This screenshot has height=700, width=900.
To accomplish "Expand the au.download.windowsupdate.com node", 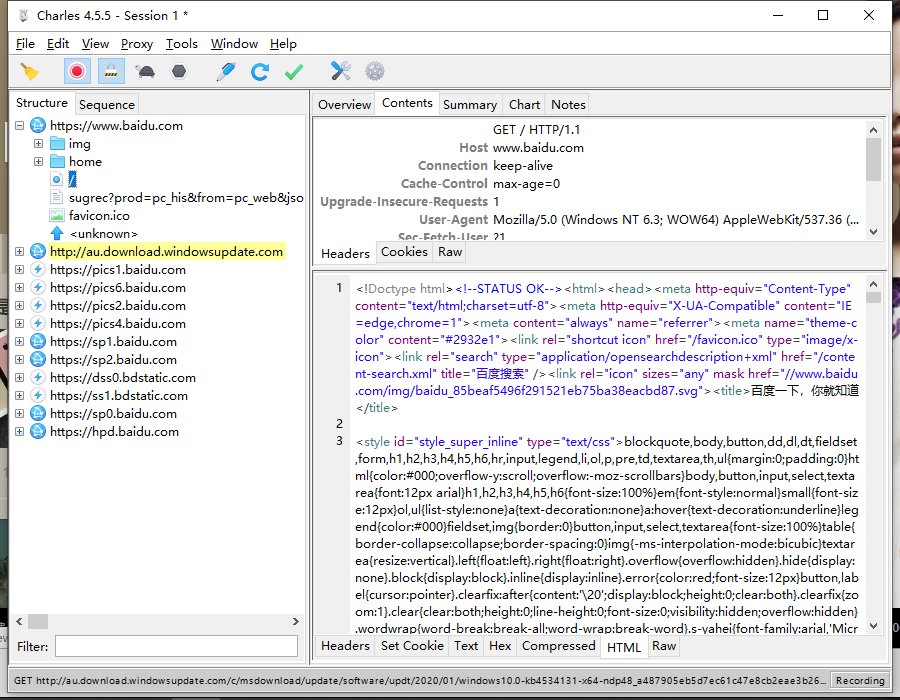I will click(x=20, y=251).
